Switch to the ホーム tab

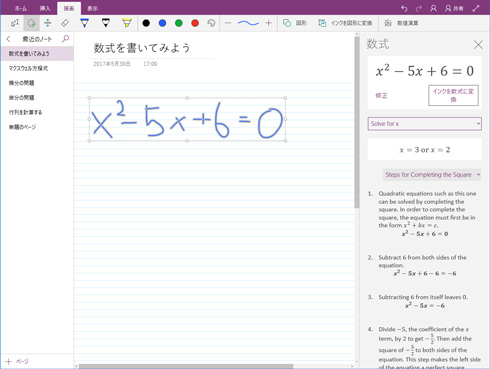click(x=21, y=8)
